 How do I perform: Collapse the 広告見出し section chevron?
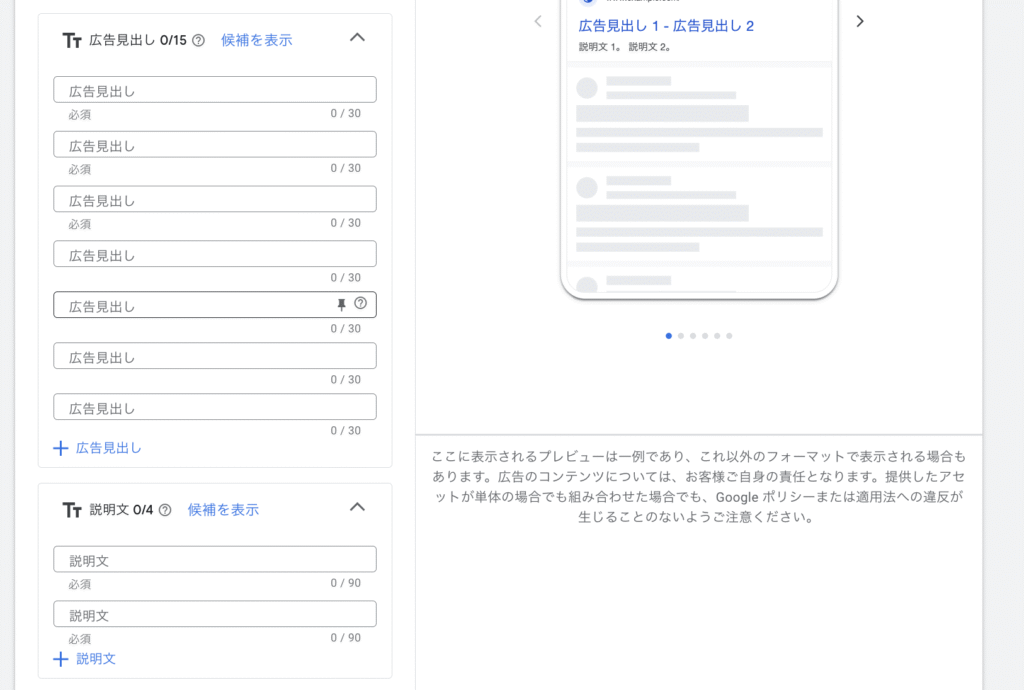[357, 38]
